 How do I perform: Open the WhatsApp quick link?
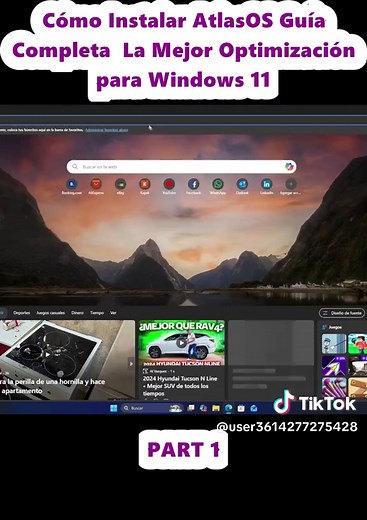(218, 184)
